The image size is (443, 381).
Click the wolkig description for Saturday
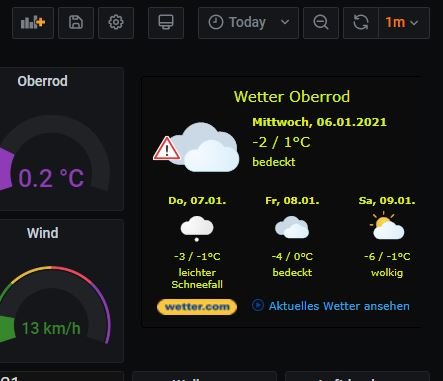pyautogui.click(x=387, y=273)
